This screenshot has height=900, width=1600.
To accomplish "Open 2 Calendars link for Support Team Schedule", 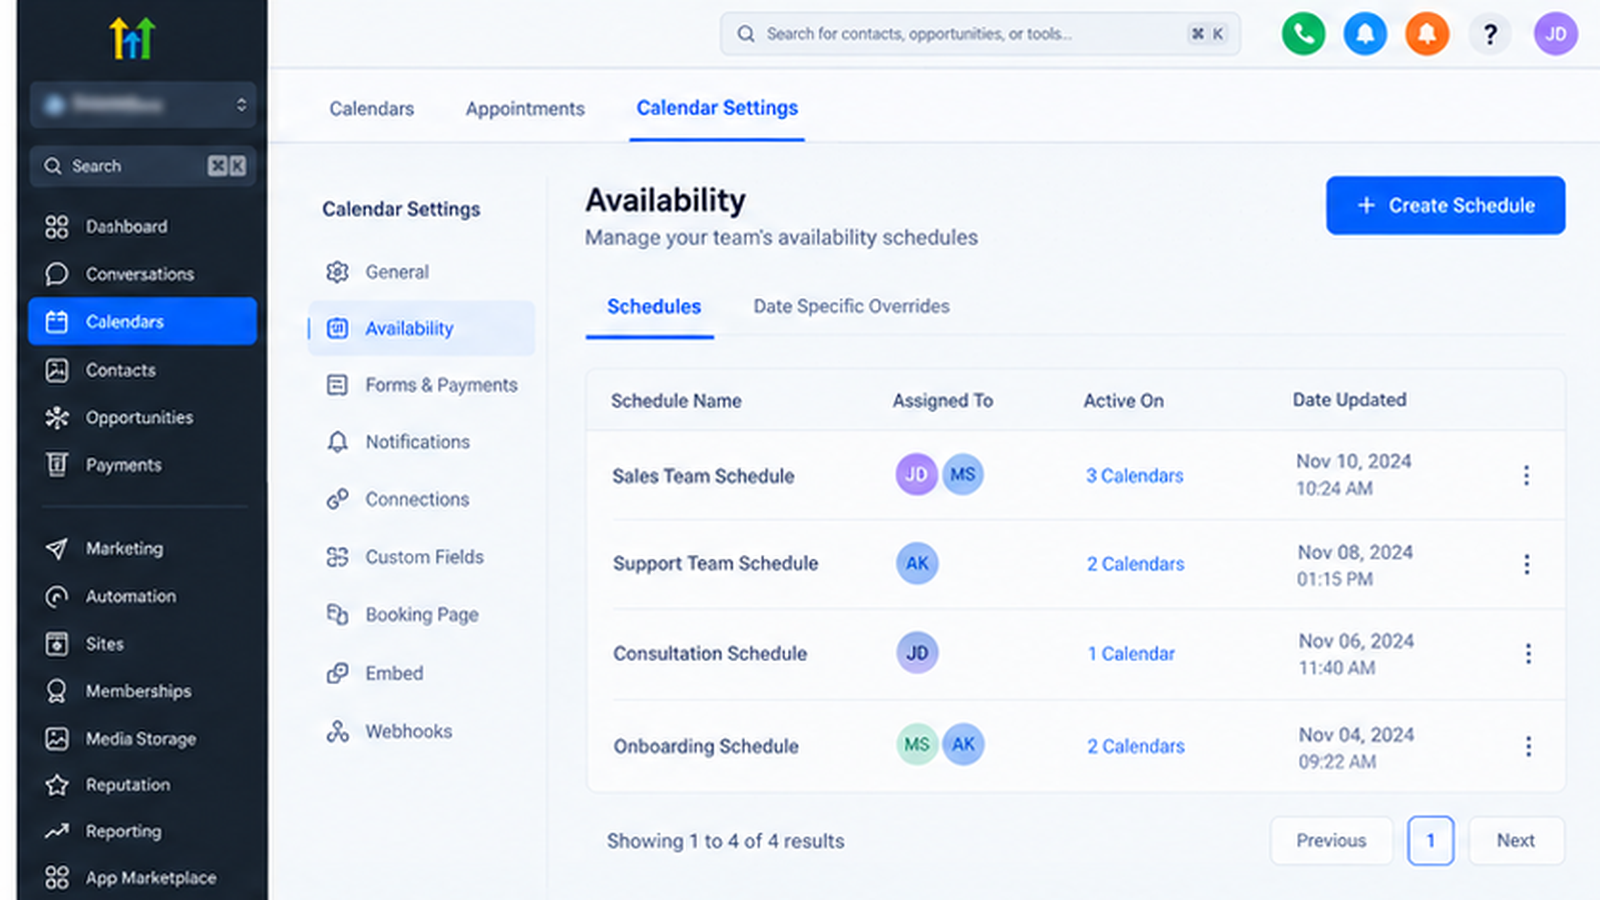I will point(1136,564).
